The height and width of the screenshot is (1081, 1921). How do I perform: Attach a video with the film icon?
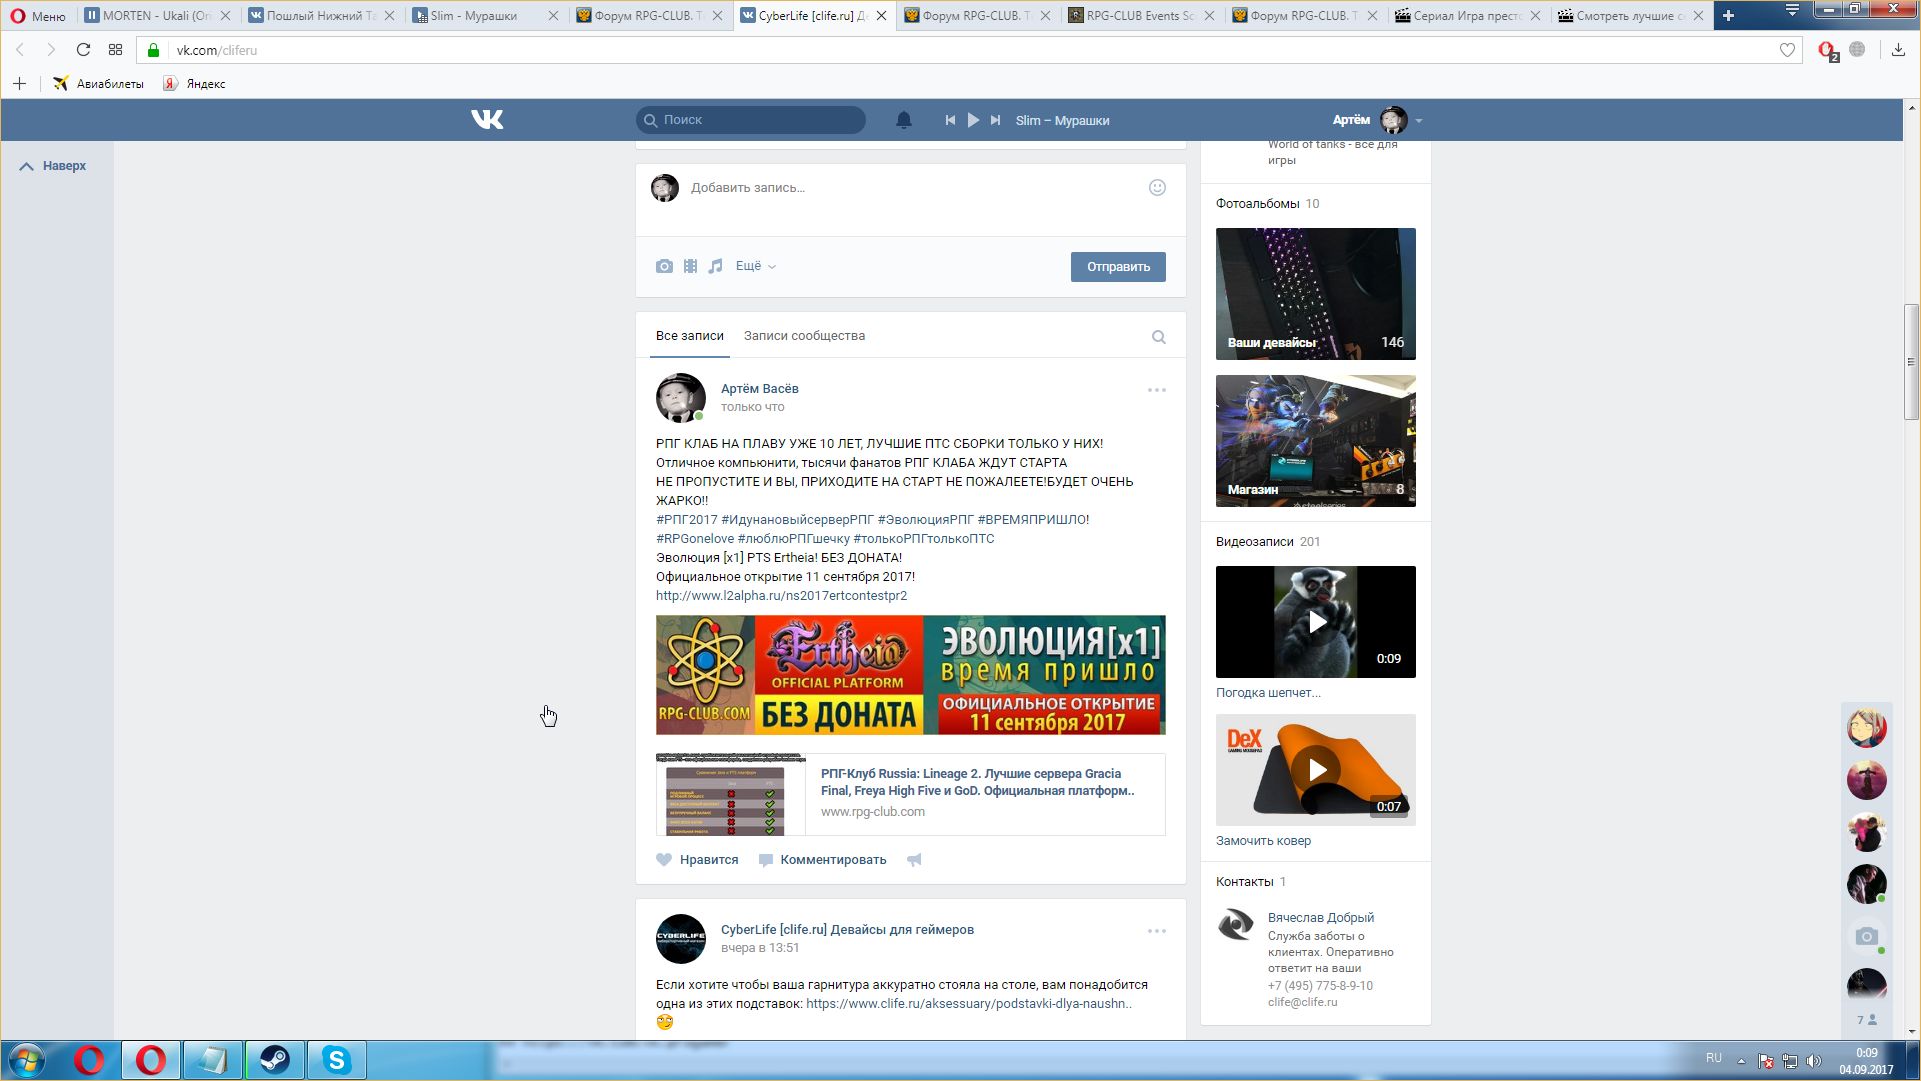pyautogui.click(x=690, y=266)
